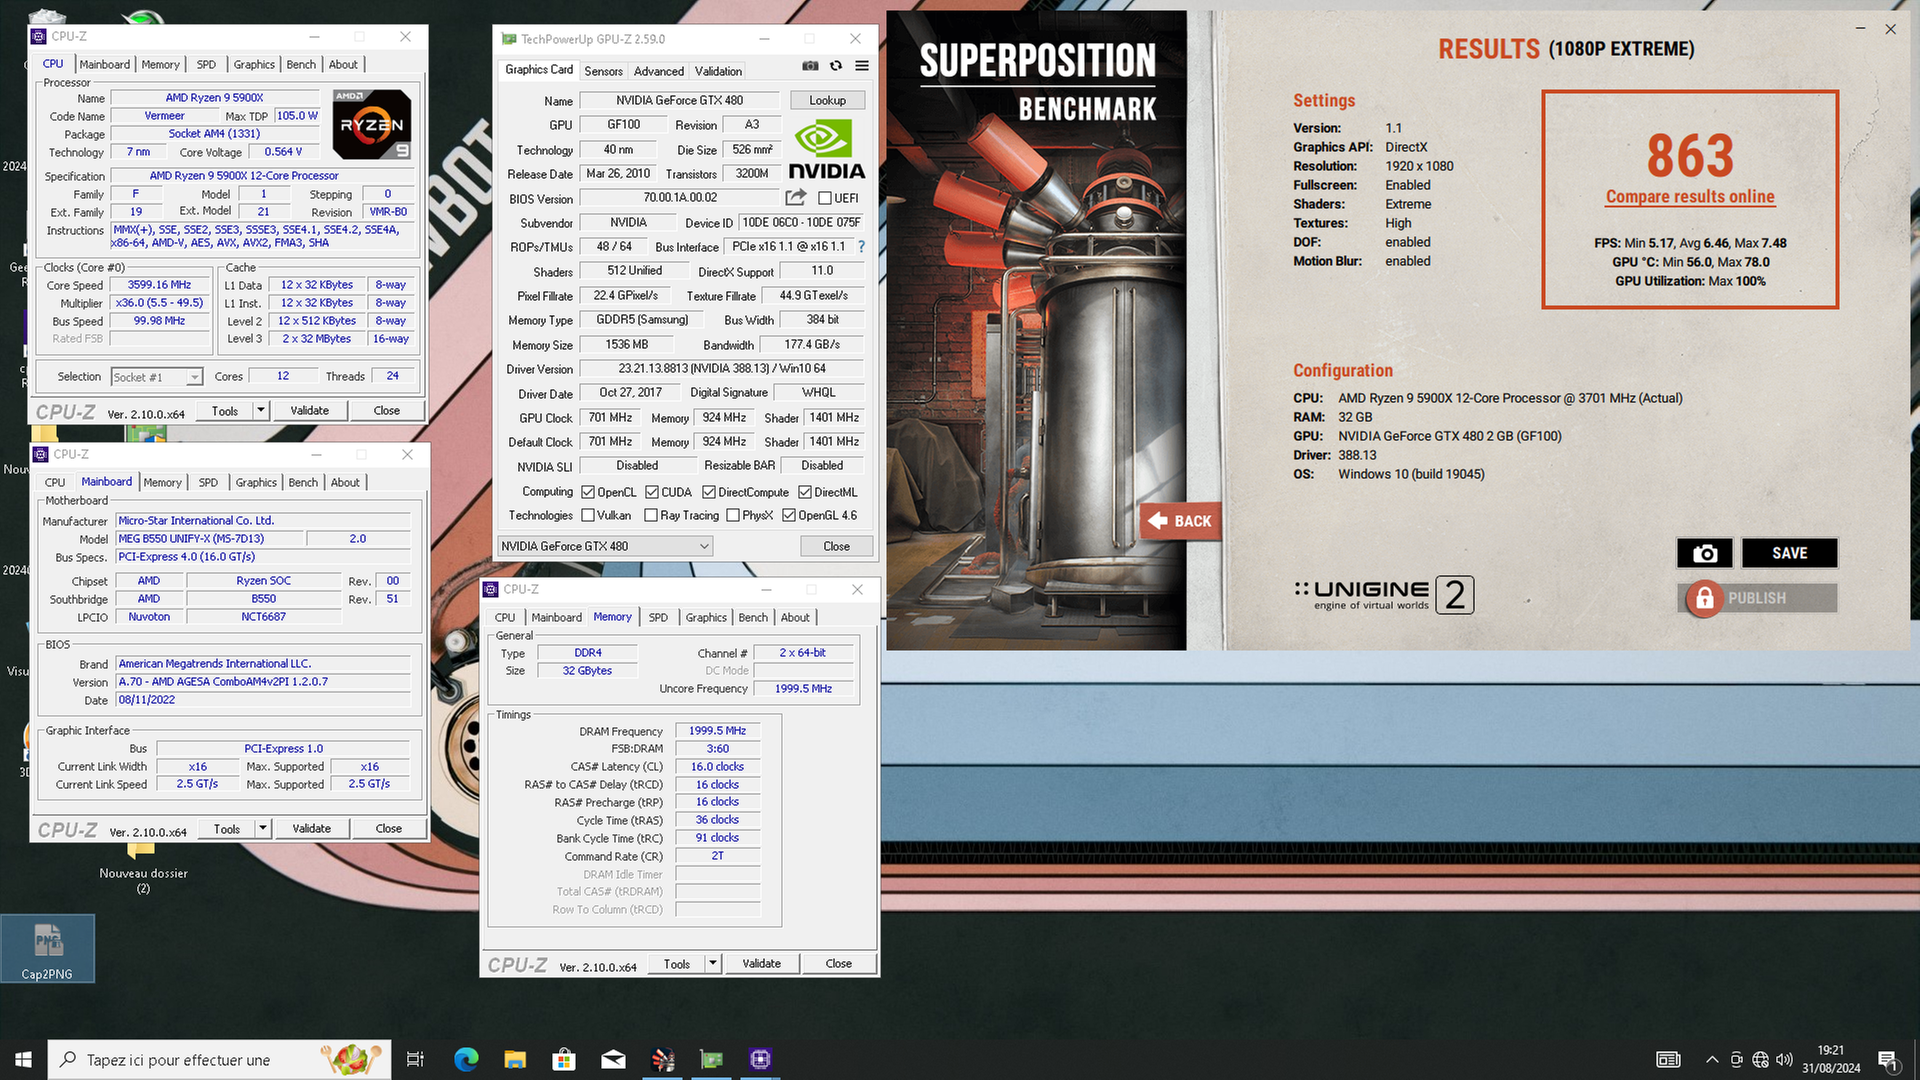Viewport: 1920px width, 1080px height.
Task: Click the GPU-Z screenshot camera icon
Action: click(x=810, y=66)
